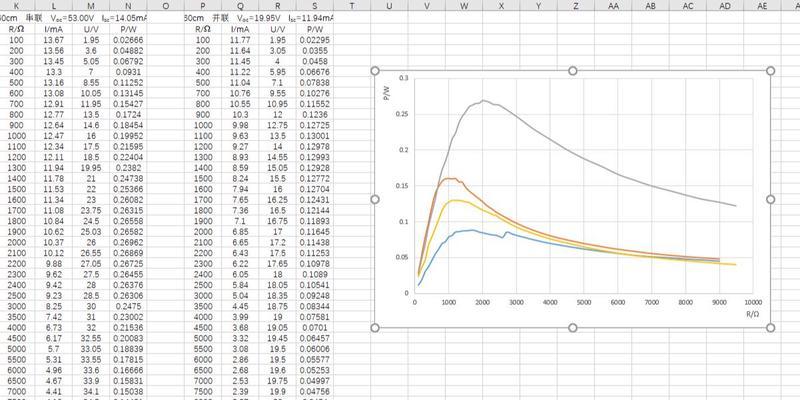
Task: Click the I/mA header in column L
Action: click(x=54, y=29)
